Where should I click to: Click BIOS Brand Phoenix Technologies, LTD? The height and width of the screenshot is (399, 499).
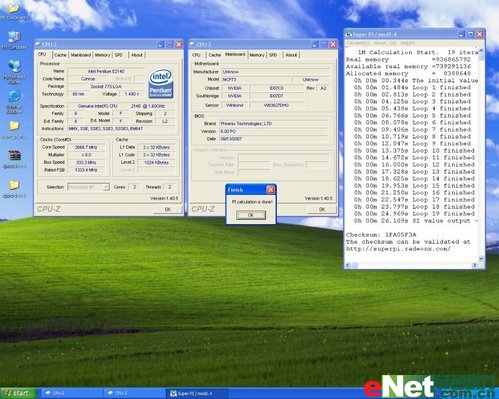pos(274,123)
